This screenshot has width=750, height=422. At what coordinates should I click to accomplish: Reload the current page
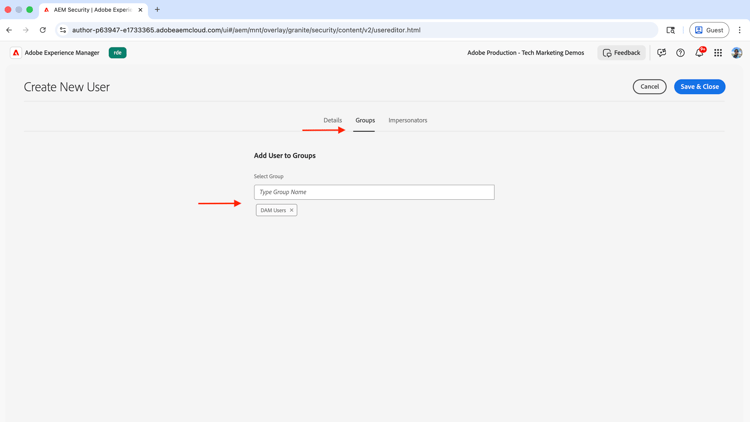tap(43, 30)
